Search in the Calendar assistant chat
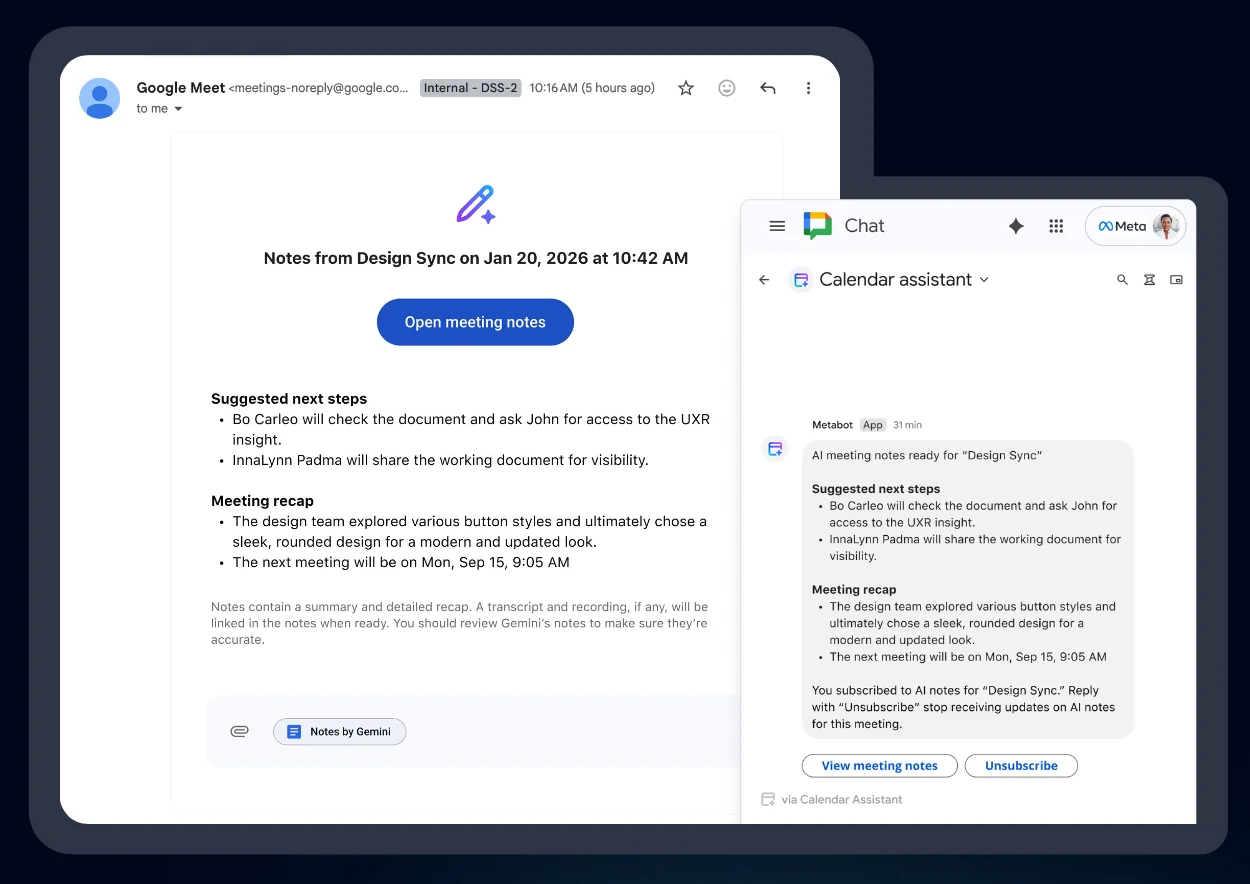 1122,280
